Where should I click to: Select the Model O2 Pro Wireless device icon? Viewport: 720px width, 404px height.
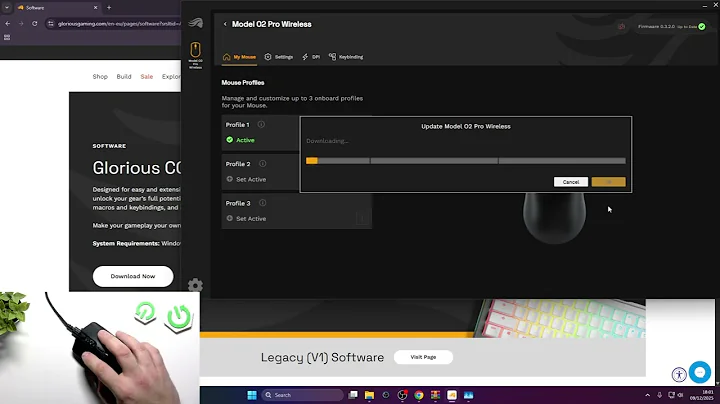(195, 55)
